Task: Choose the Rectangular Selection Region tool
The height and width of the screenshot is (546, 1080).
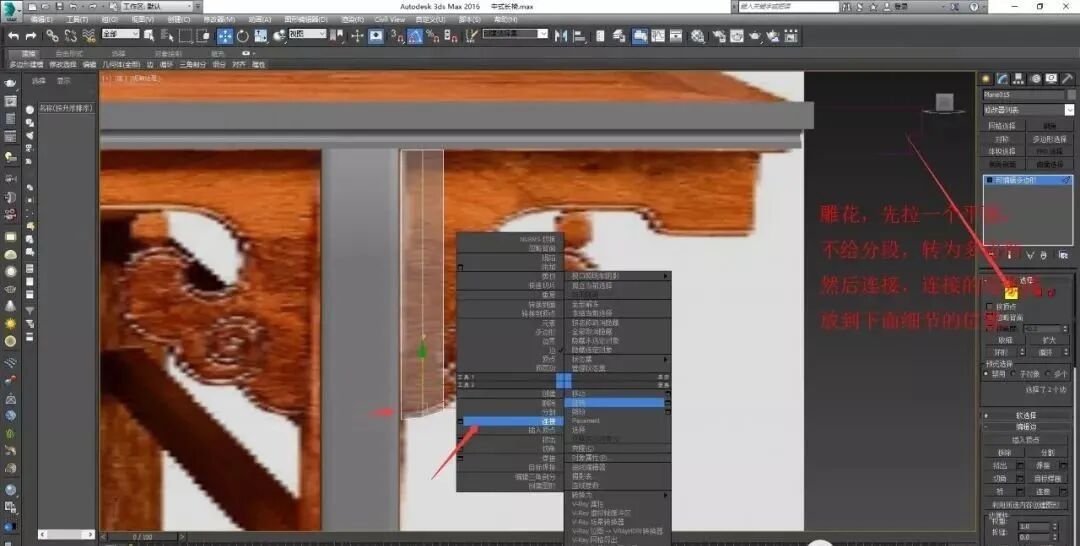Action: 186,36
